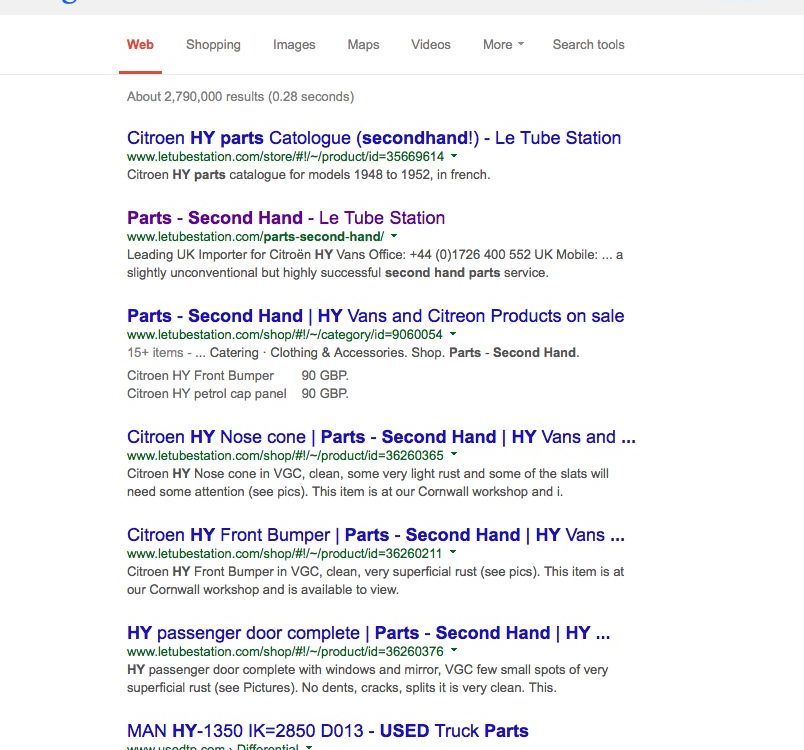Click the Nose cone in VGC description snippet
The image size is (804, 750).
tap(368, 482)
